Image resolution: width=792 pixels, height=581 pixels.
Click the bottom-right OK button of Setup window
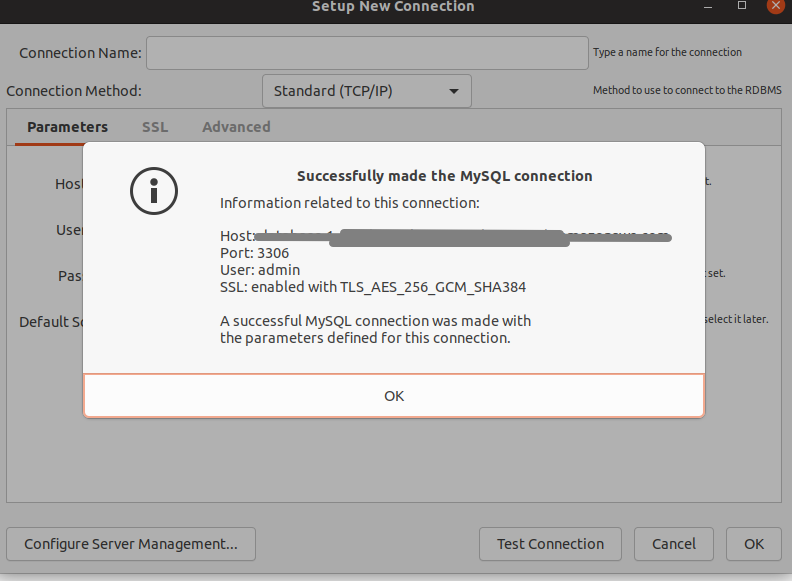[754, 544]
